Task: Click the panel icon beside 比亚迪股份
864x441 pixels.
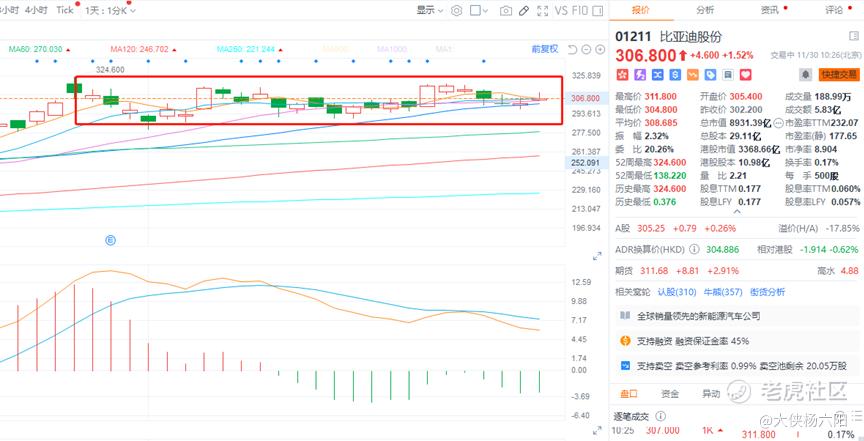Action: tap(854, 36)
